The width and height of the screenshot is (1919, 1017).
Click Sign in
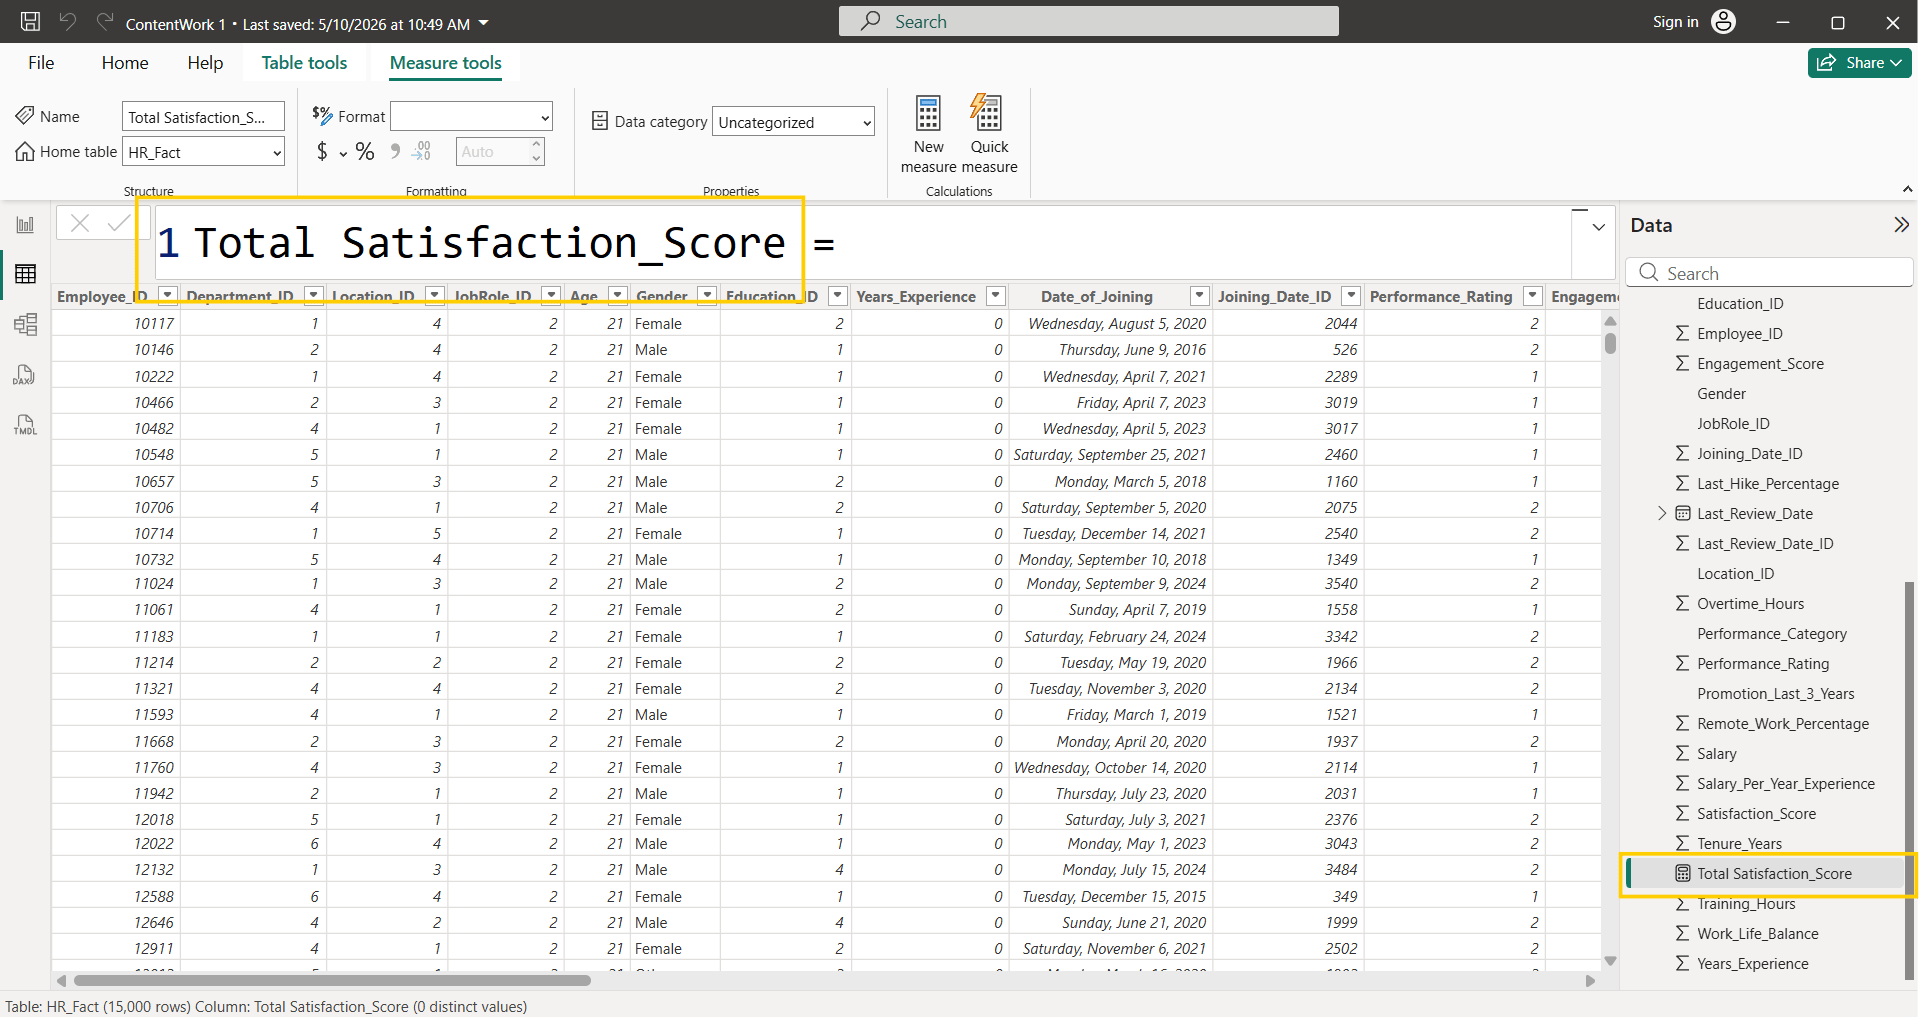point(1675,22)
